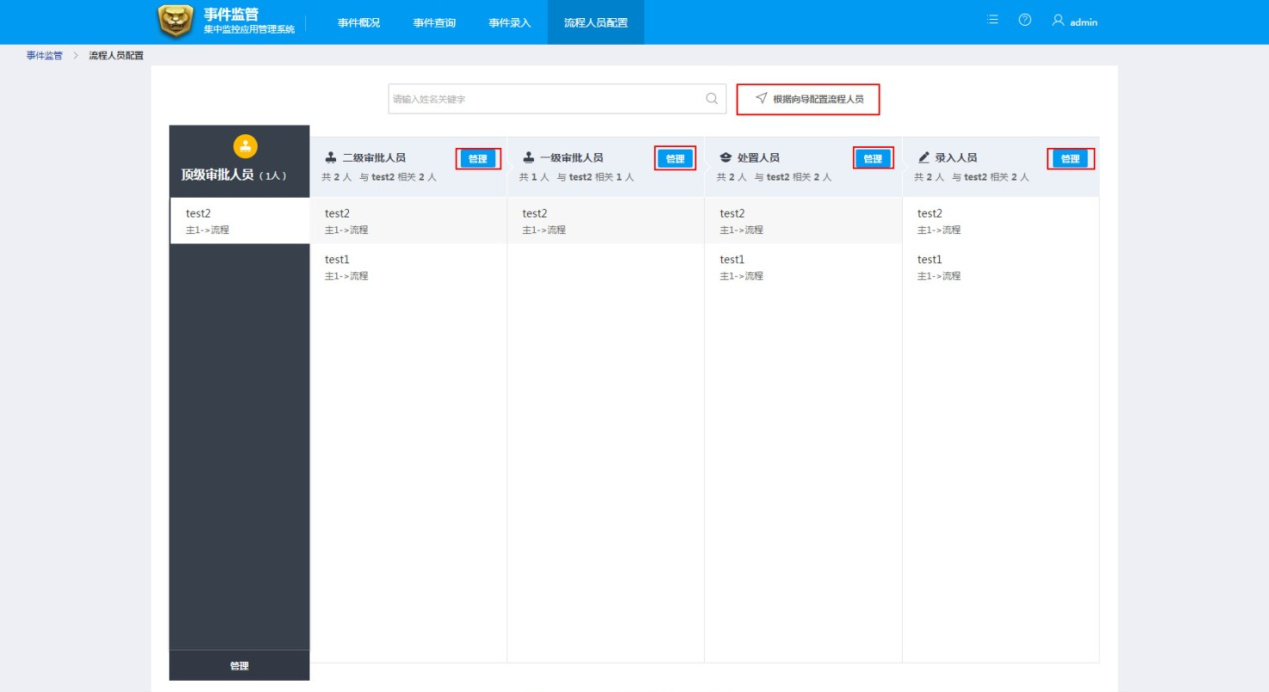This screenshot has height=692, width=1269.
Task: Go to the 事件录入 tab
Action: click(x=510, y=22)
